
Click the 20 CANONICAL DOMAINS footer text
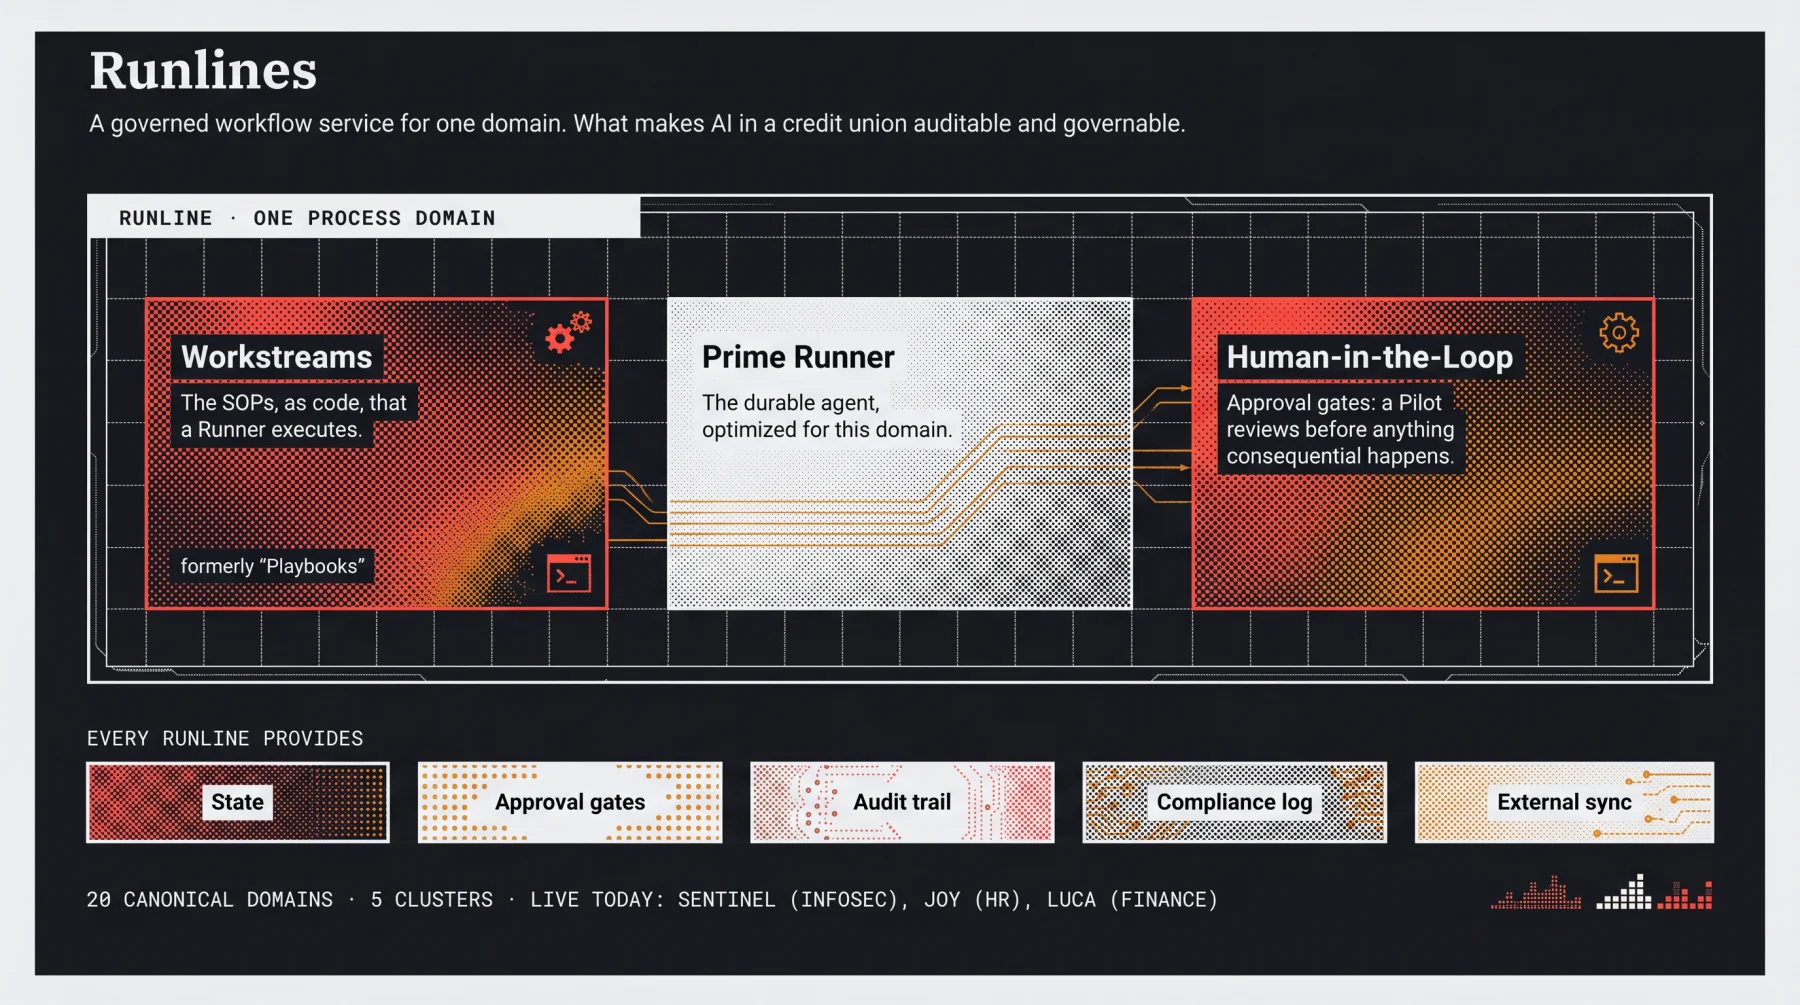pyautogui.click(x=210, y=899)
